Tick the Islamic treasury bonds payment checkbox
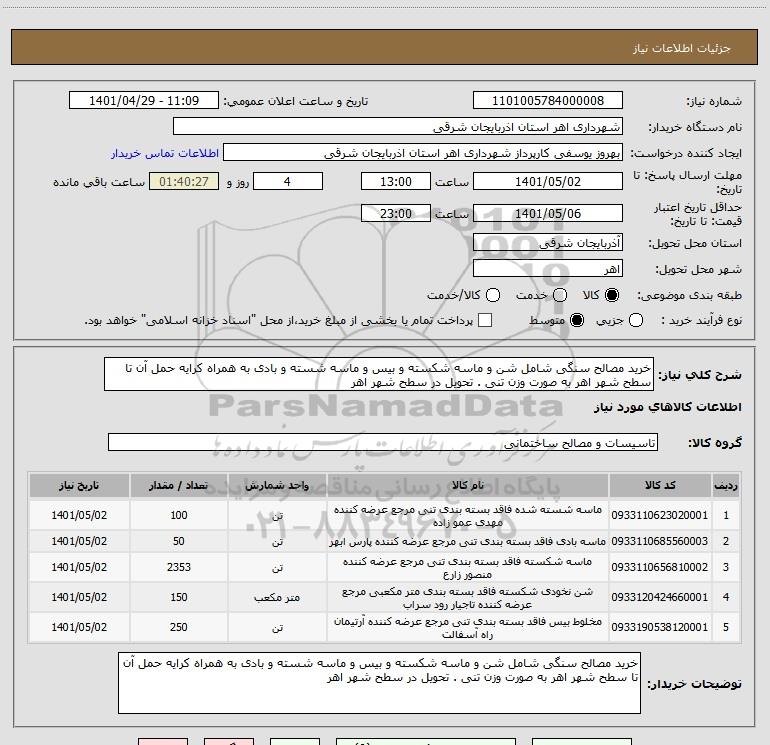The width and height of the screenshot is (770, 745). coord(485,320)
